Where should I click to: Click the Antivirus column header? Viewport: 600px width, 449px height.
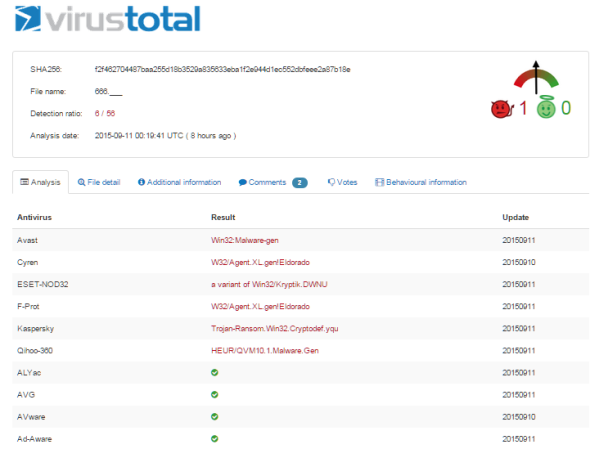coord(34,217)
